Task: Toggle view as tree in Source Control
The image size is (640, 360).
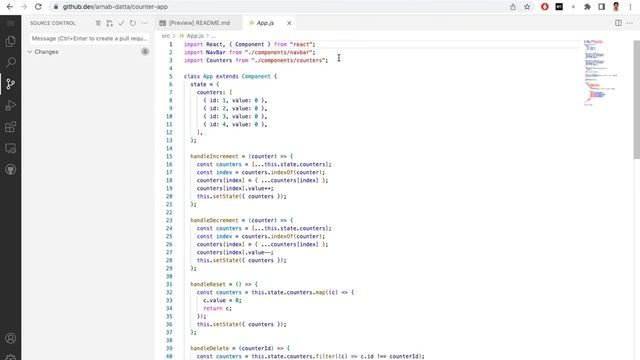Action: [98, 23]
